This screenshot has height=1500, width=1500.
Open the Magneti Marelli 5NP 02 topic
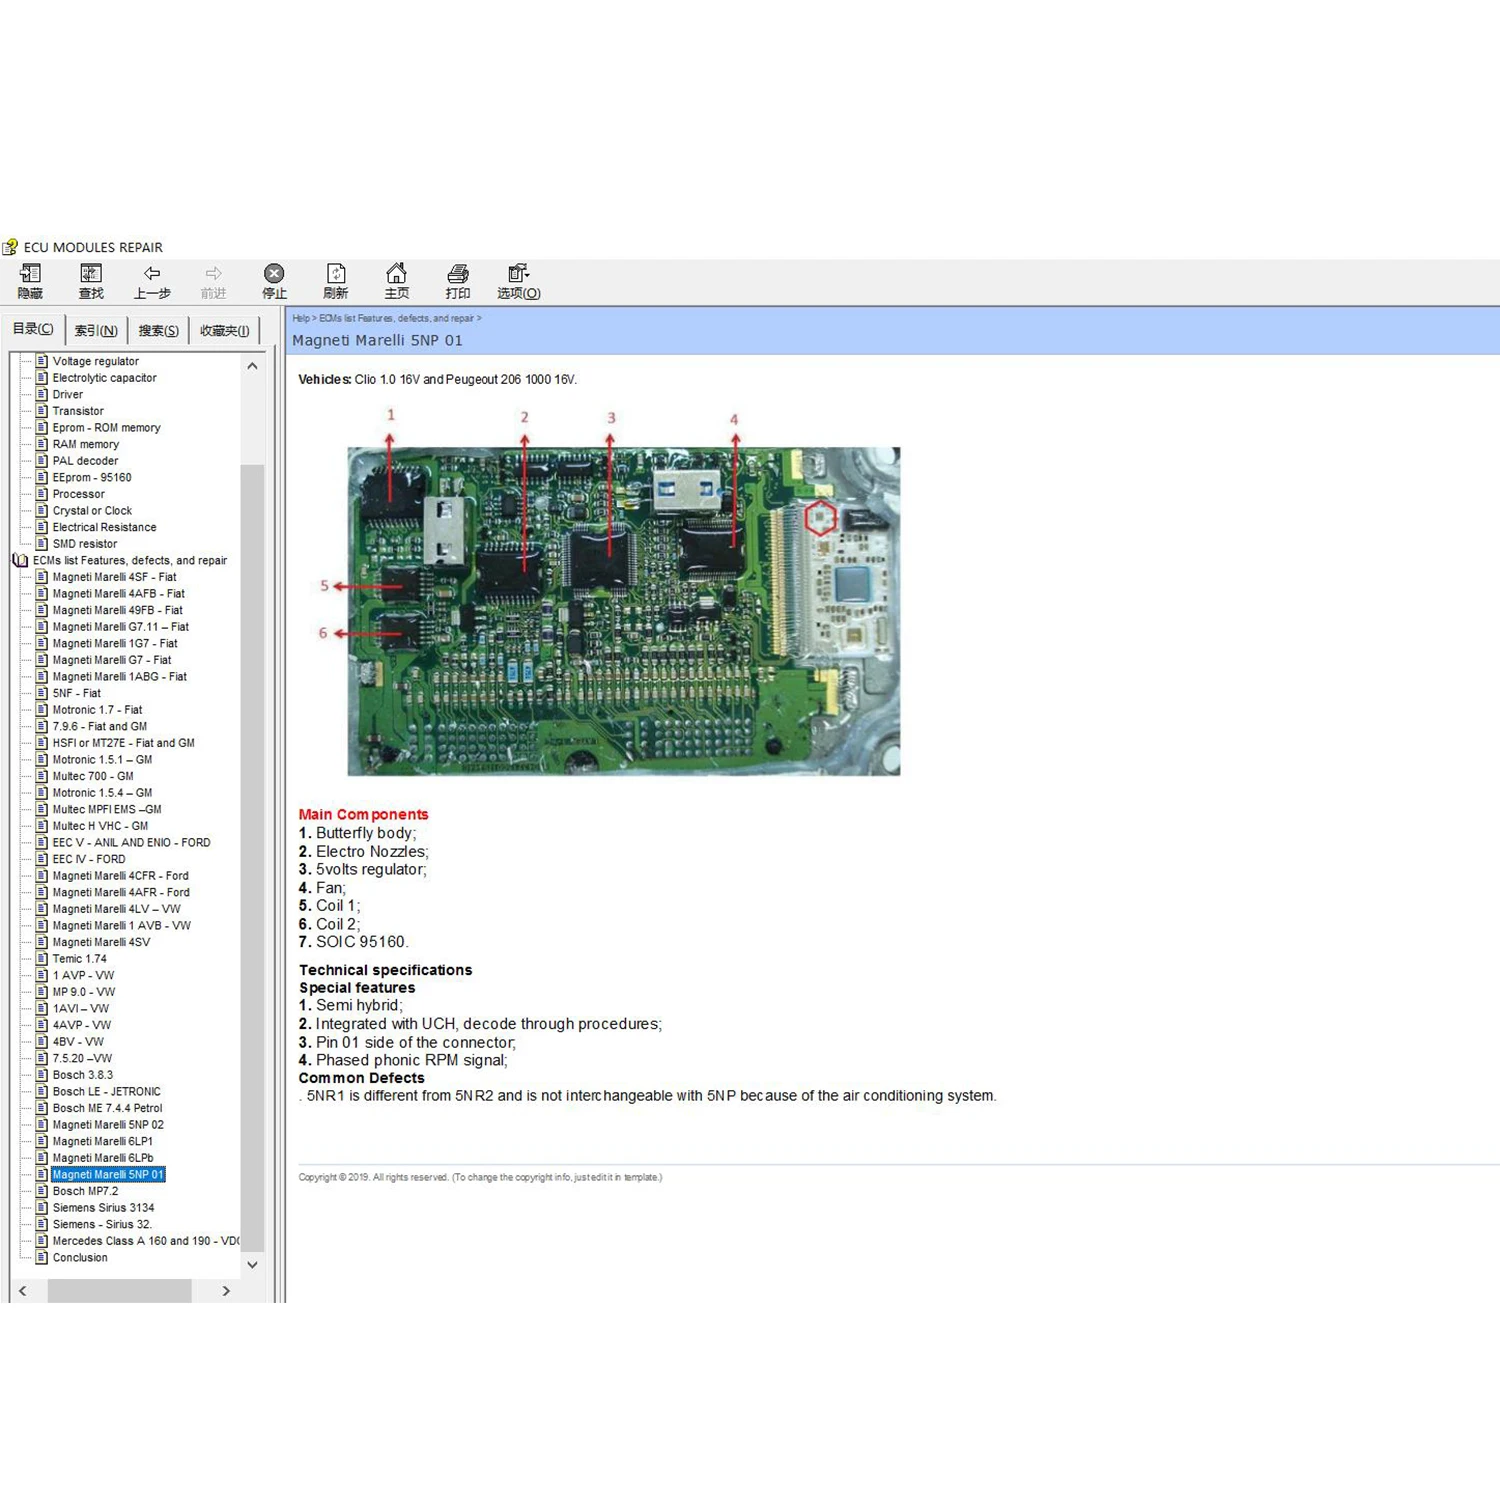coord(106,1124)
